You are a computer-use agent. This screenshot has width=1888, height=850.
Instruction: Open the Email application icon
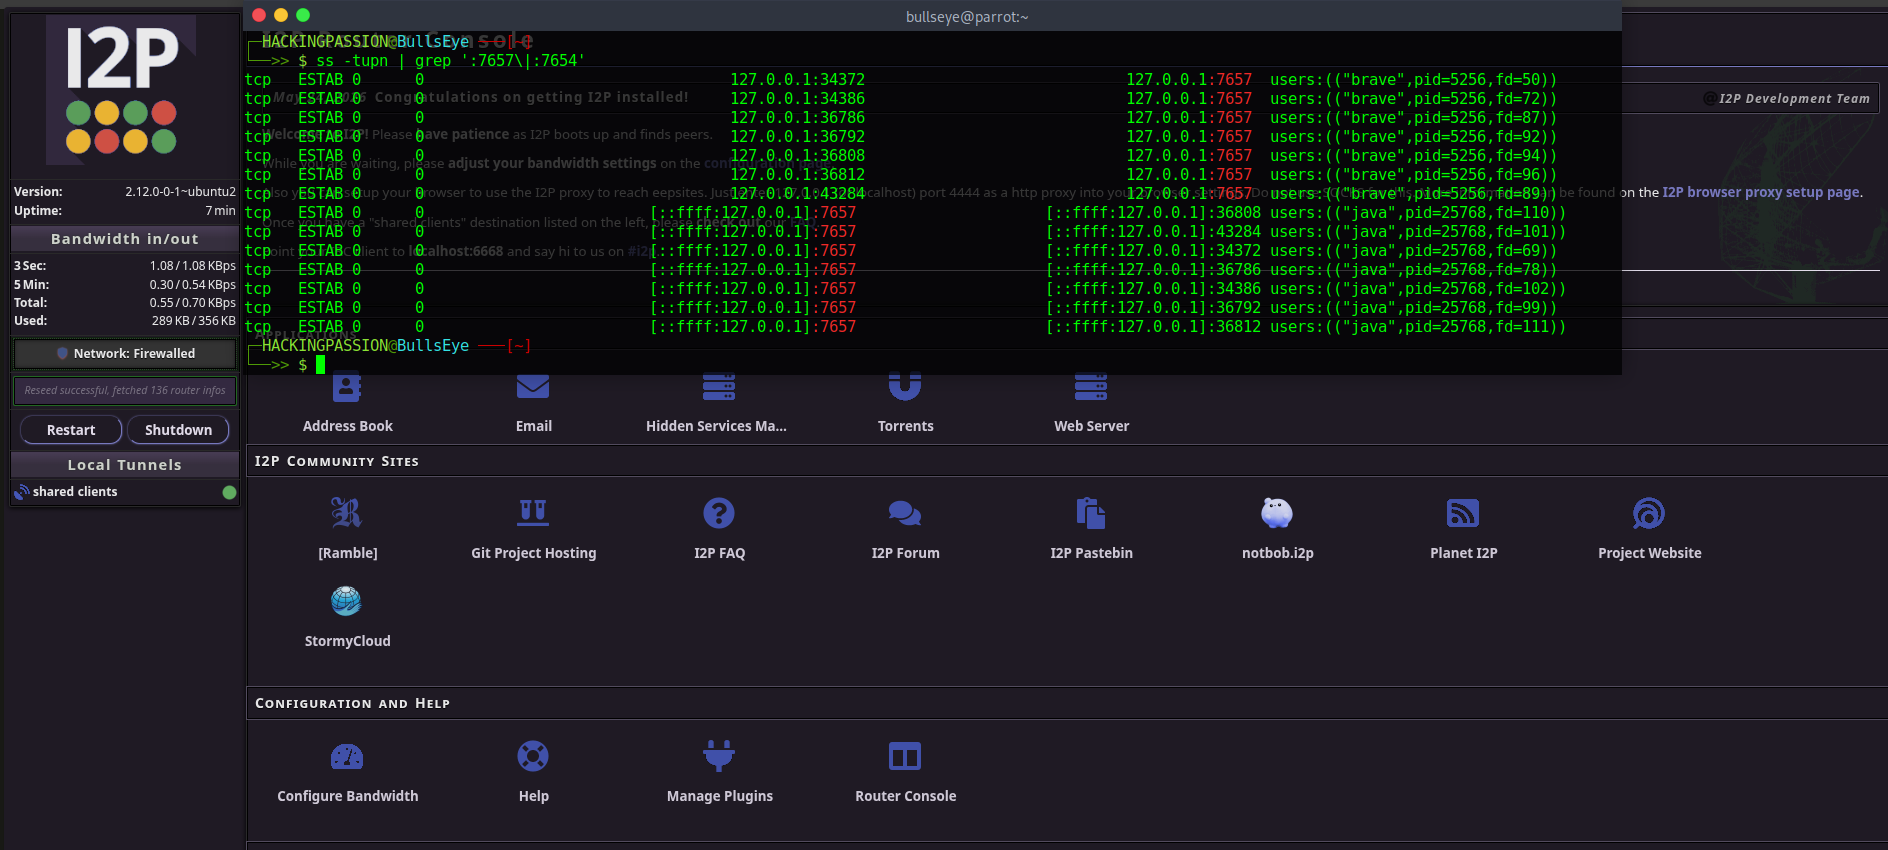(533, 387)
